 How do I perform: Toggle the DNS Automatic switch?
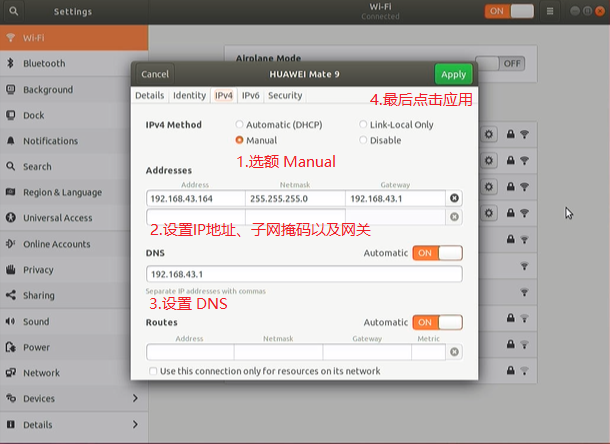[x=437, y=253]
